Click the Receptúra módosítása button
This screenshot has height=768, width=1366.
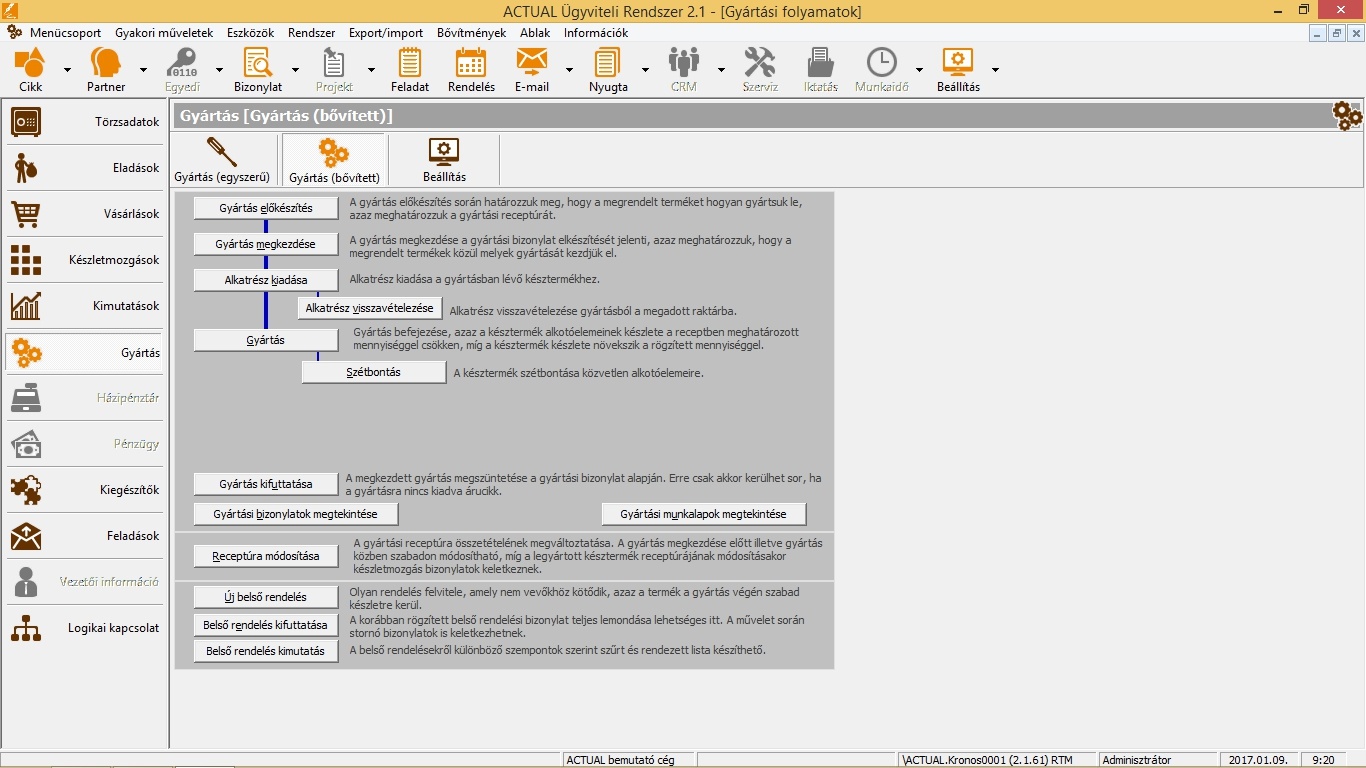click(266, 556)
